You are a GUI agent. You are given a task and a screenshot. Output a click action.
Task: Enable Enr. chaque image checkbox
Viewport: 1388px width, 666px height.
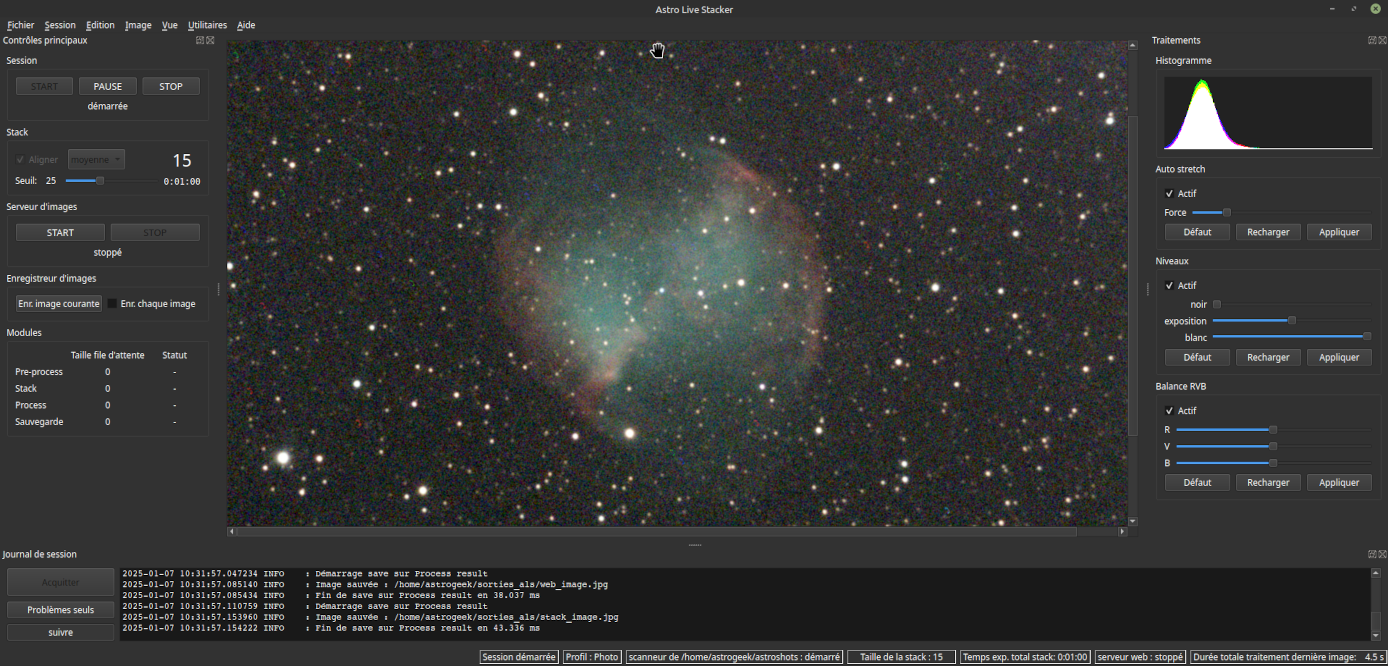pyautogui.click(x=113, y=304)
